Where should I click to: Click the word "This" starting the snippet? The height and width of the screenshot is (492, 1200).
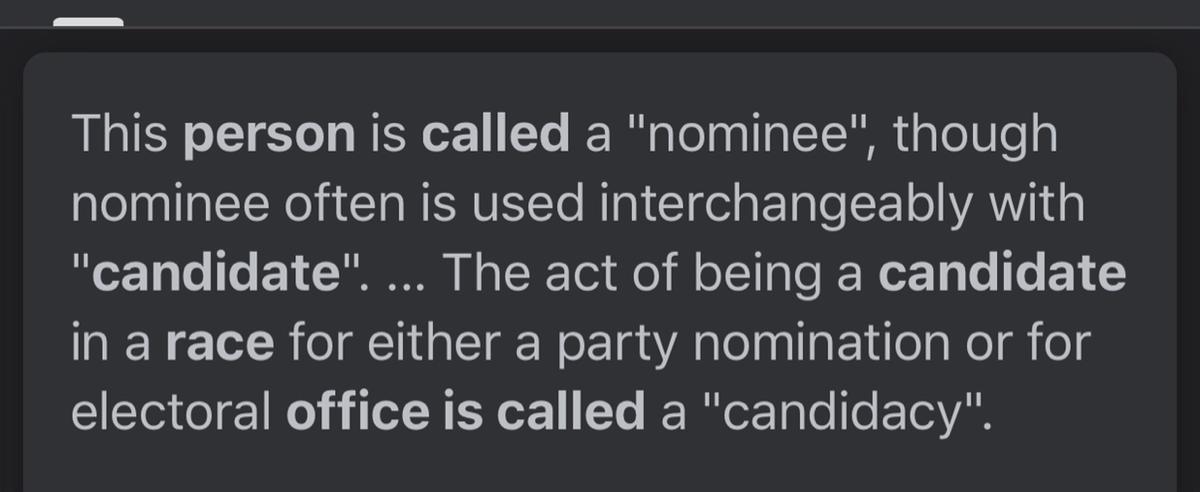(x=120, y=136)
